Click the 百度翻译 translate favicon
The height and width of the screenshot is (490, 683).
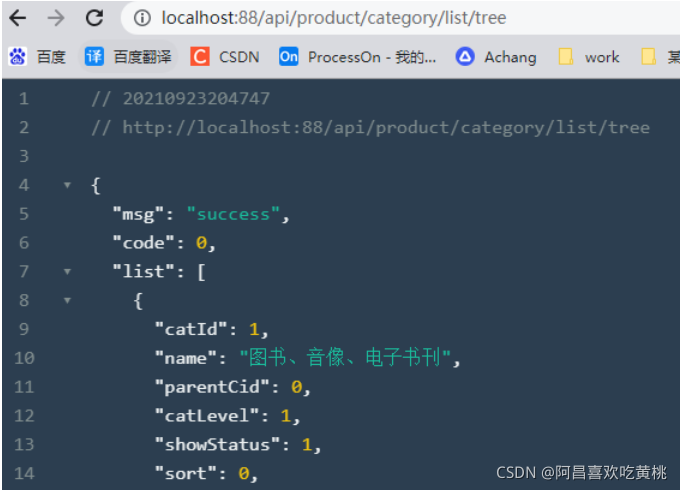pyautogui.click(x=94, y=57)
